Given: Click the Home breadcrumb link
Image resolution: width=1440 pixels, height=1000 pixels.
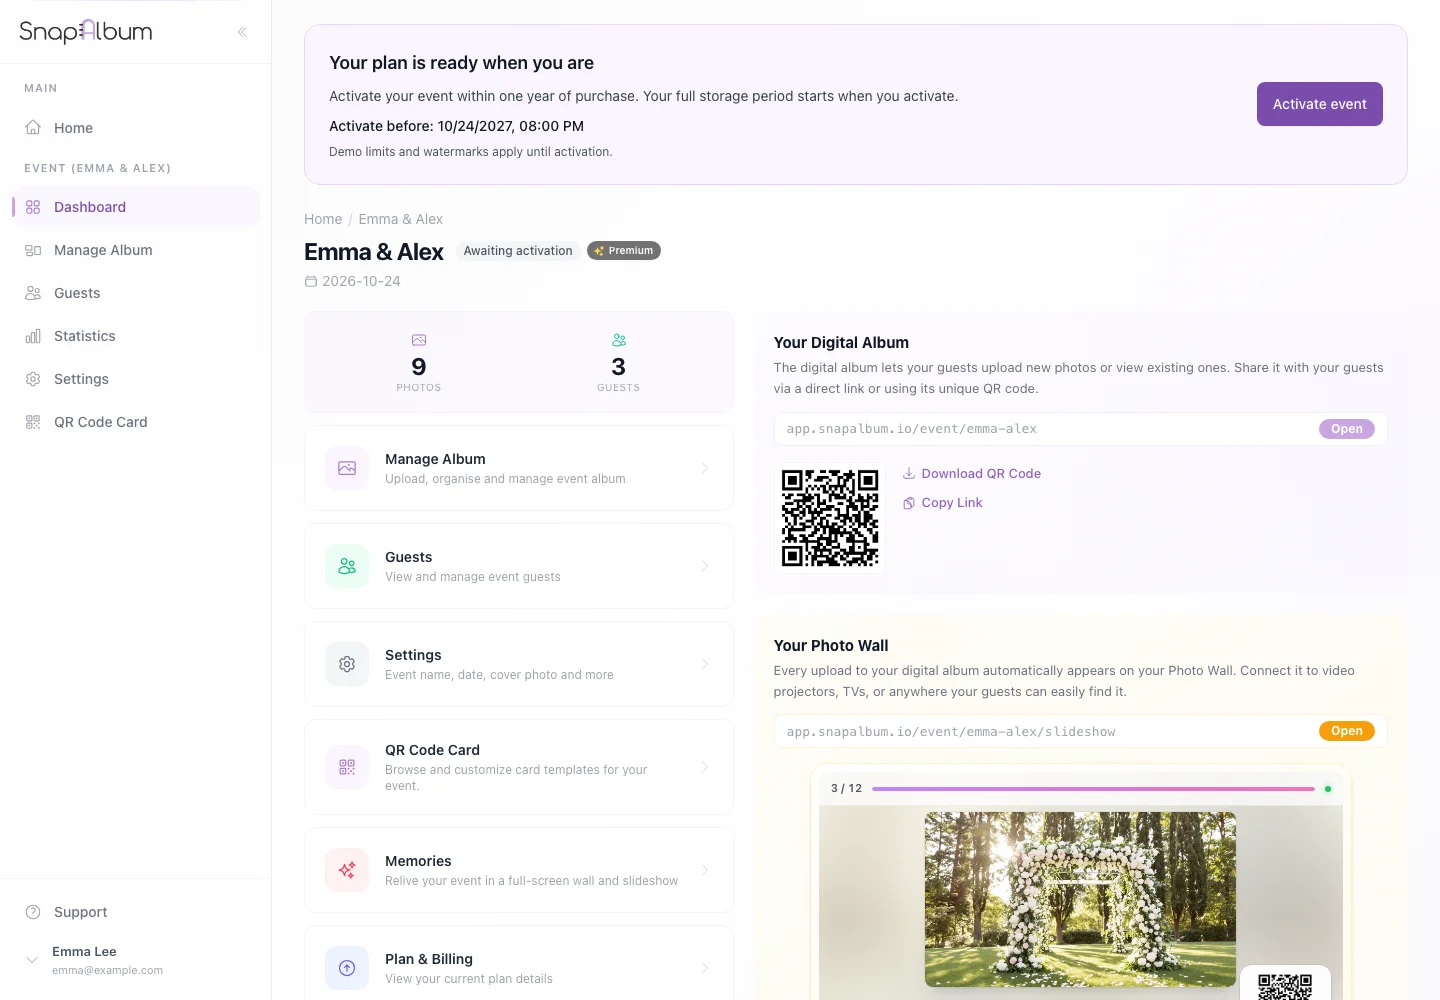Looking at the screenshot, I should (323, 219).
